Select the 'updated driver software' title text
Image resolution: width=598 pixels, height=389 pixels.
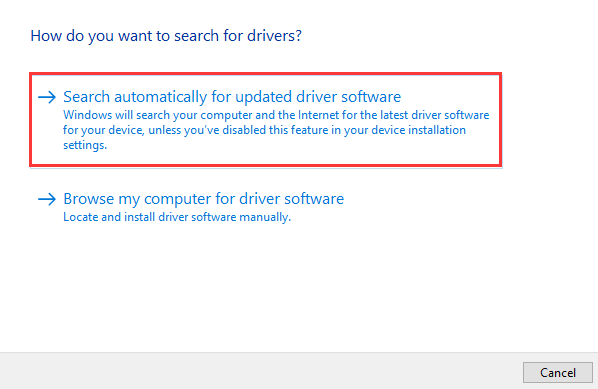(318, 97)
